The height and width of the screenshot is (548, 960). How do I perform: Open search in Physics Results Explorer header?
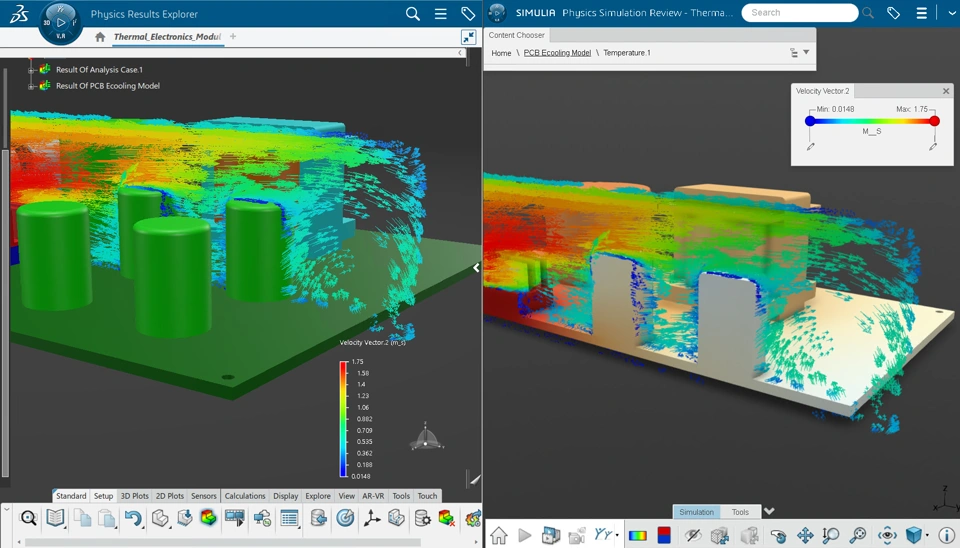coord(413,13)
